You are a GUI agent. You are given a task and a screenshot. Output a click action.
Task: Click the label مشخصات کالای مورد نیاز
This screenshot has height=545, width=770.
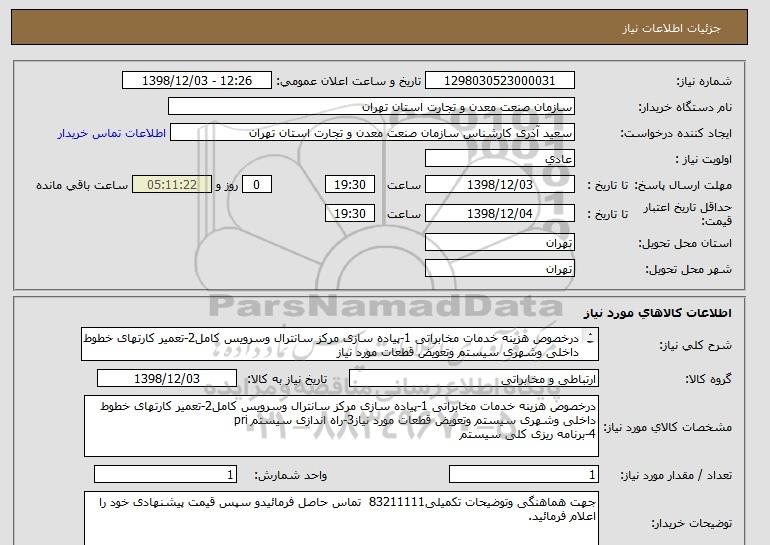(667, 427)
